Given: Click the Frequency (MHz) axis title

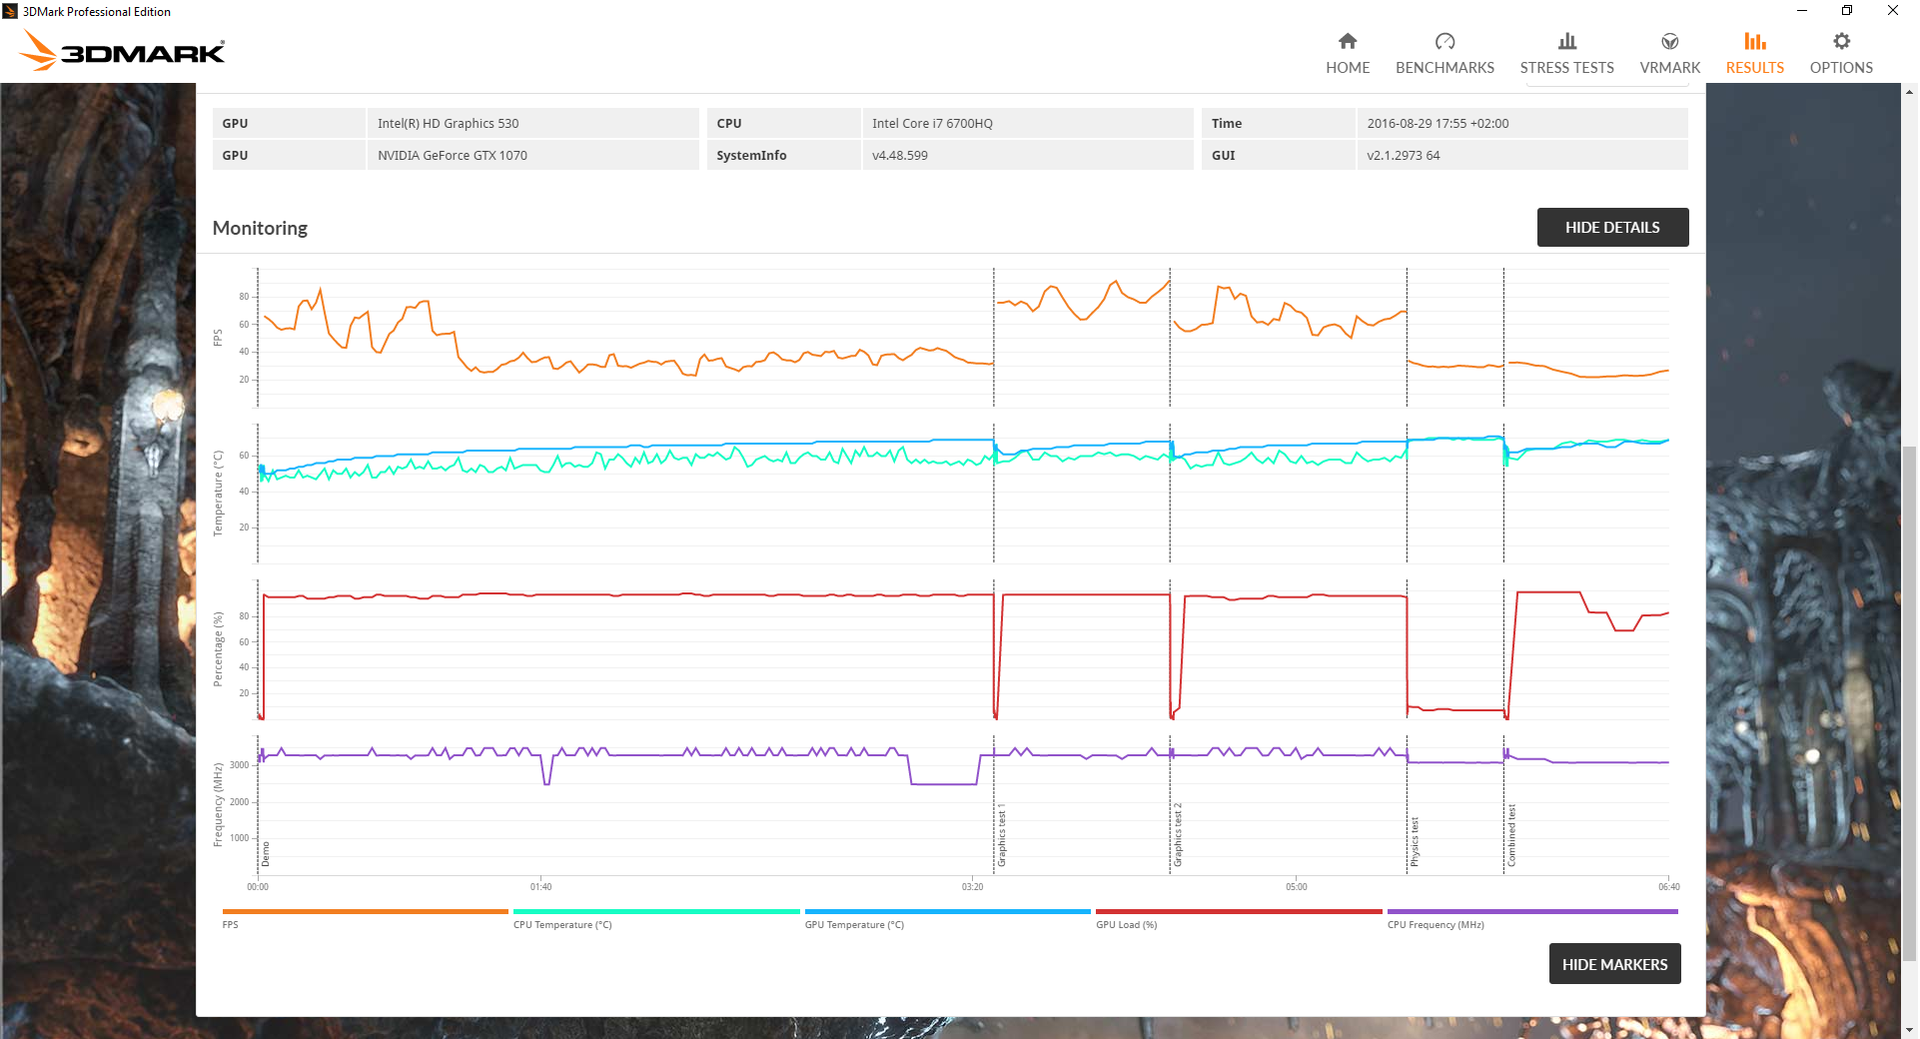Looking at the screenshot, I should [218, 804].
